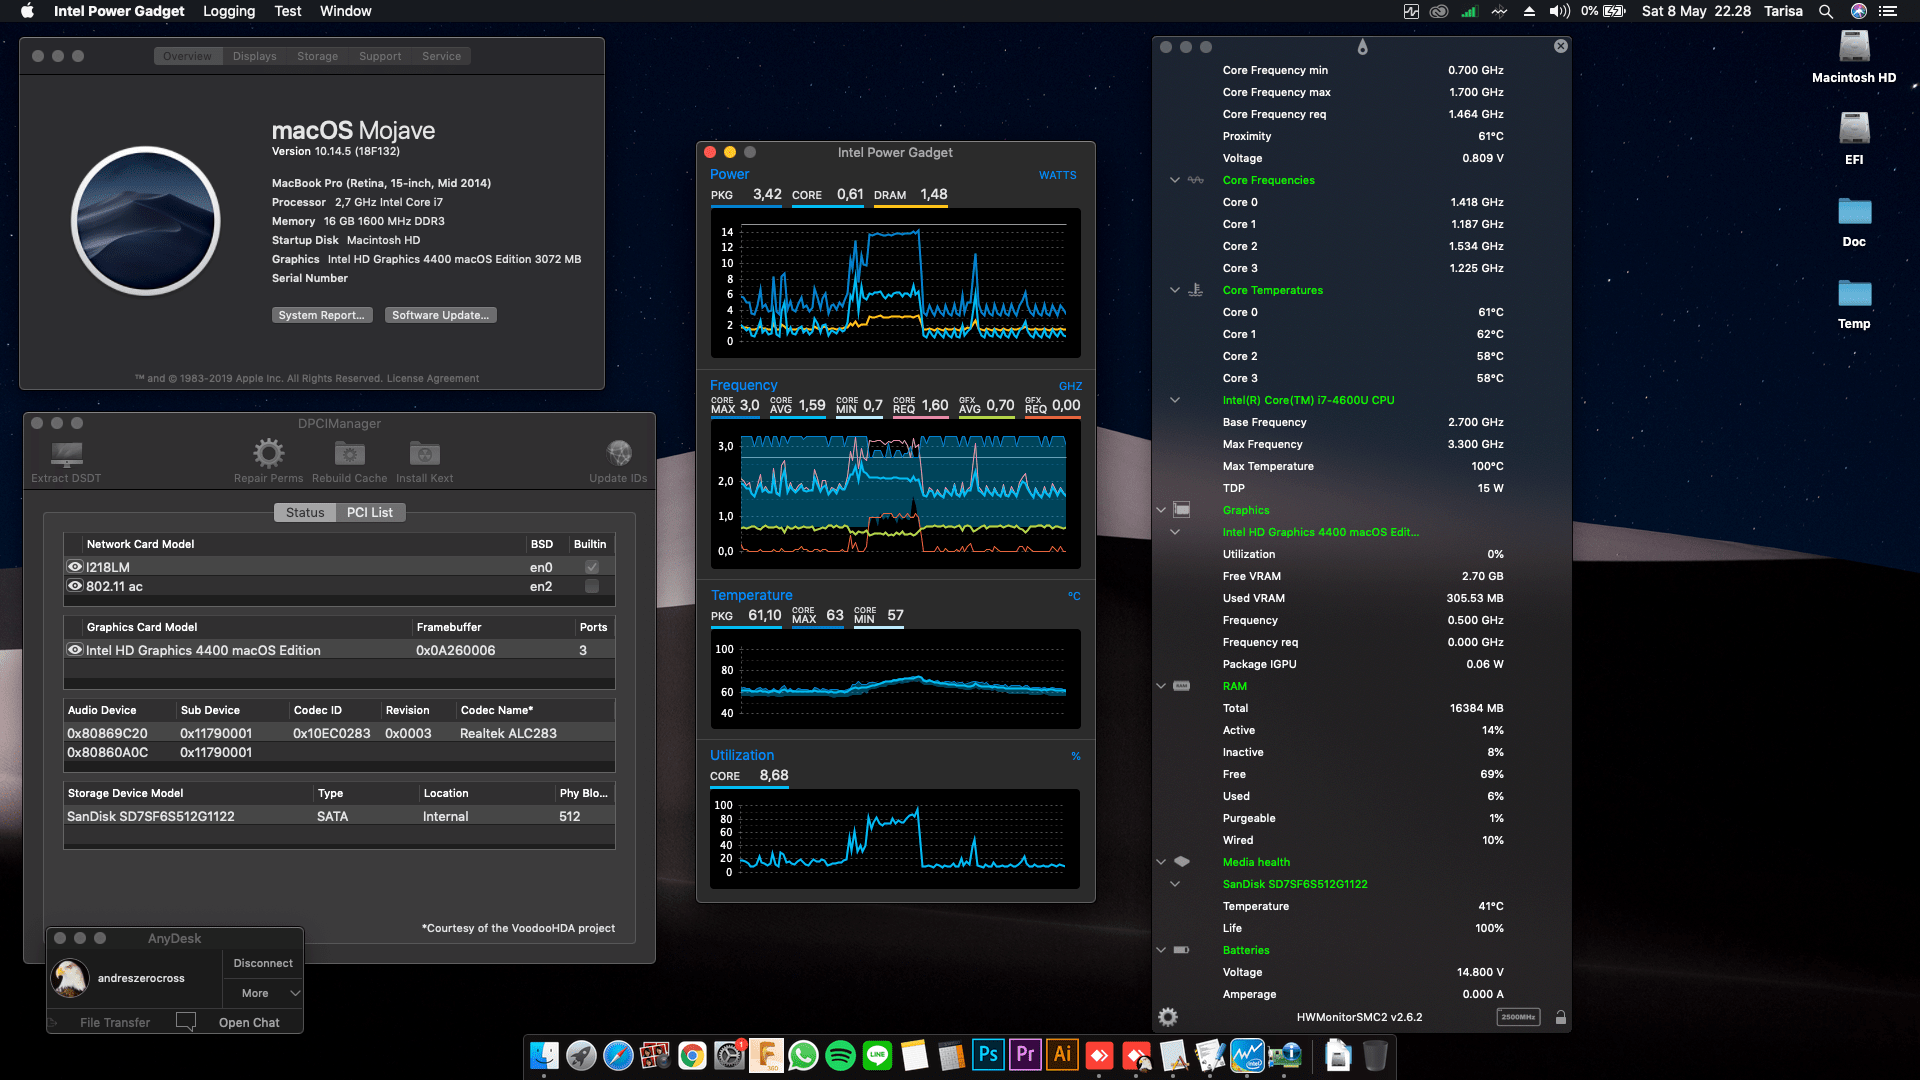Click RAM module icon in HWMonitor
This screenshot has height=1080, width=1920.
(x=1181, y=686)
